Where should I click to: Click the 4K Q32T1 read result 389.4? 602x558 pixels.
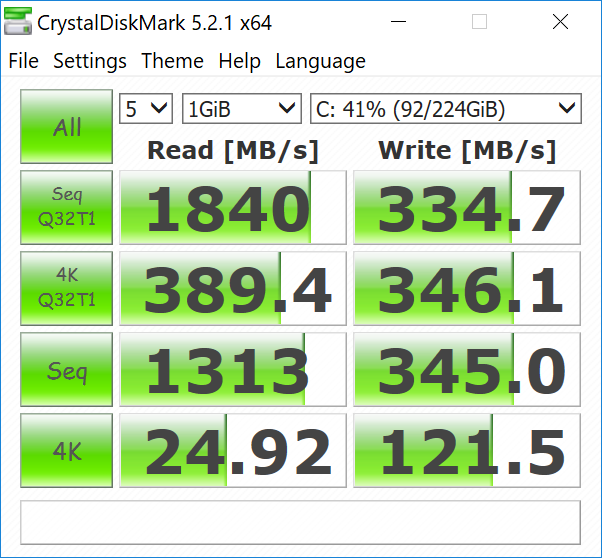pyautogui.click(x=233, y=288)
